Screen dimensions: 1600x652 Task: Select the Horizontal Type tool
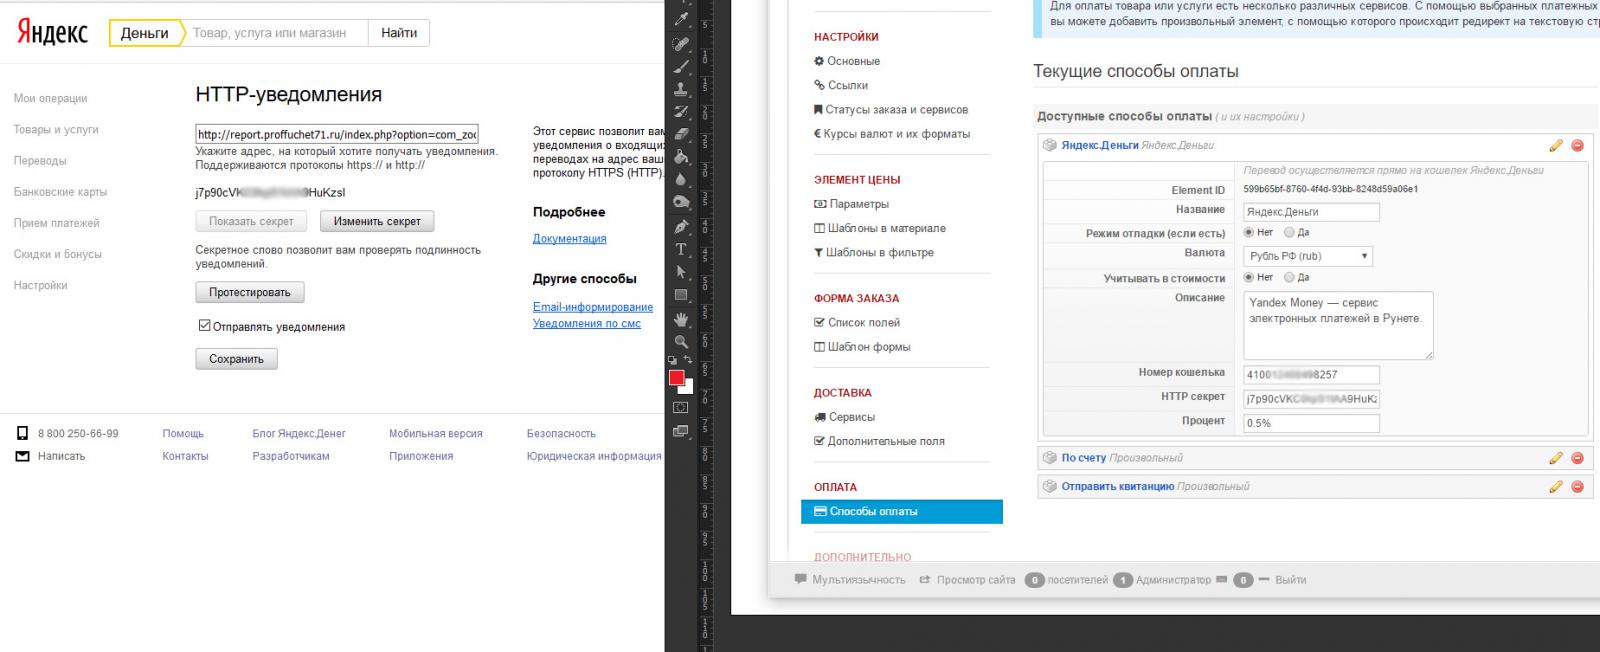point(681,249)
